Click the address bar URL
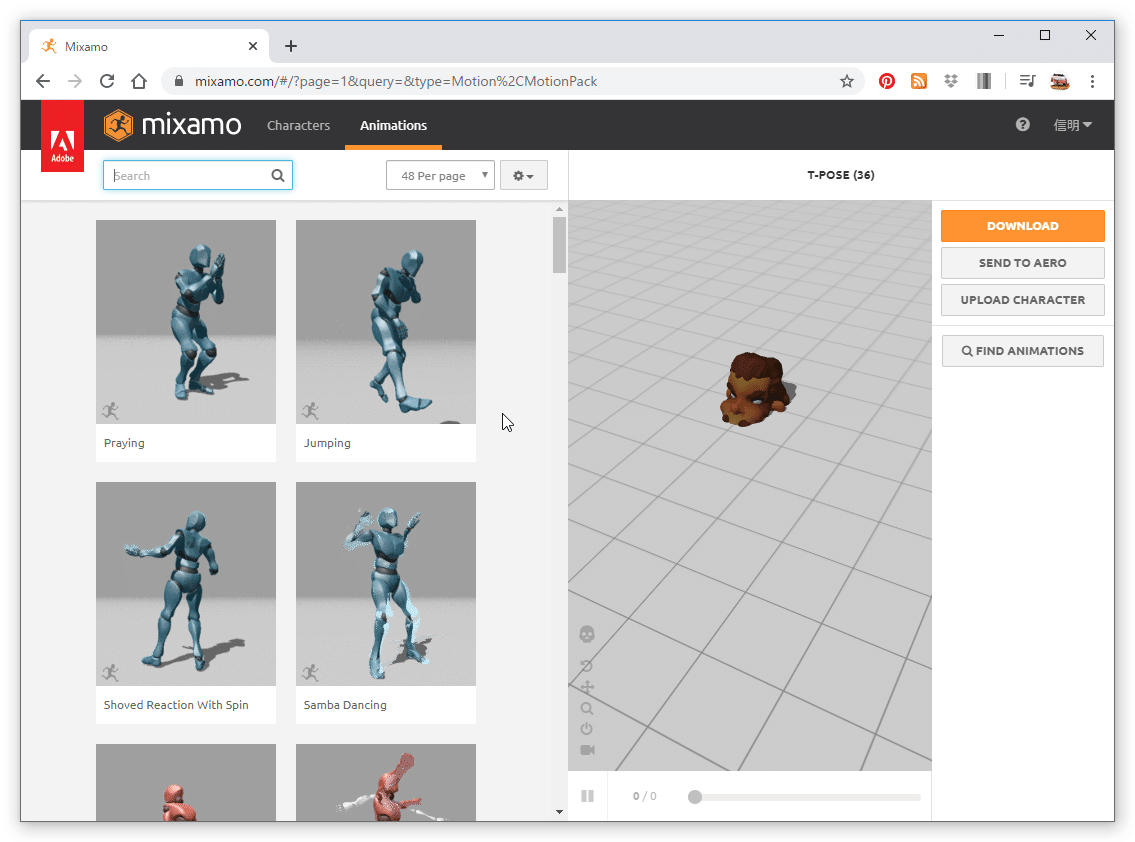This screenshot has width=1135, height=842. [396, 81]
